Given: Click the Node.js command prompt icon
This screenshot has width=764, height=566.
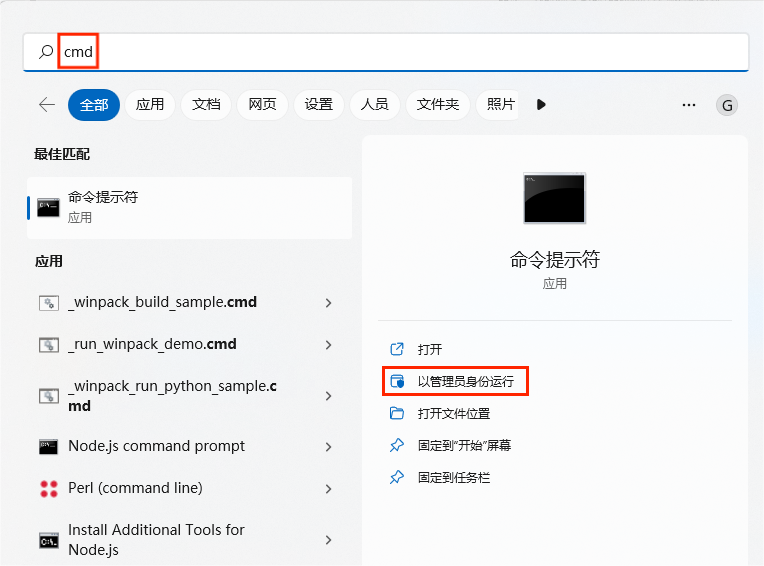Looking at the screenshot, I should [48, 446].
